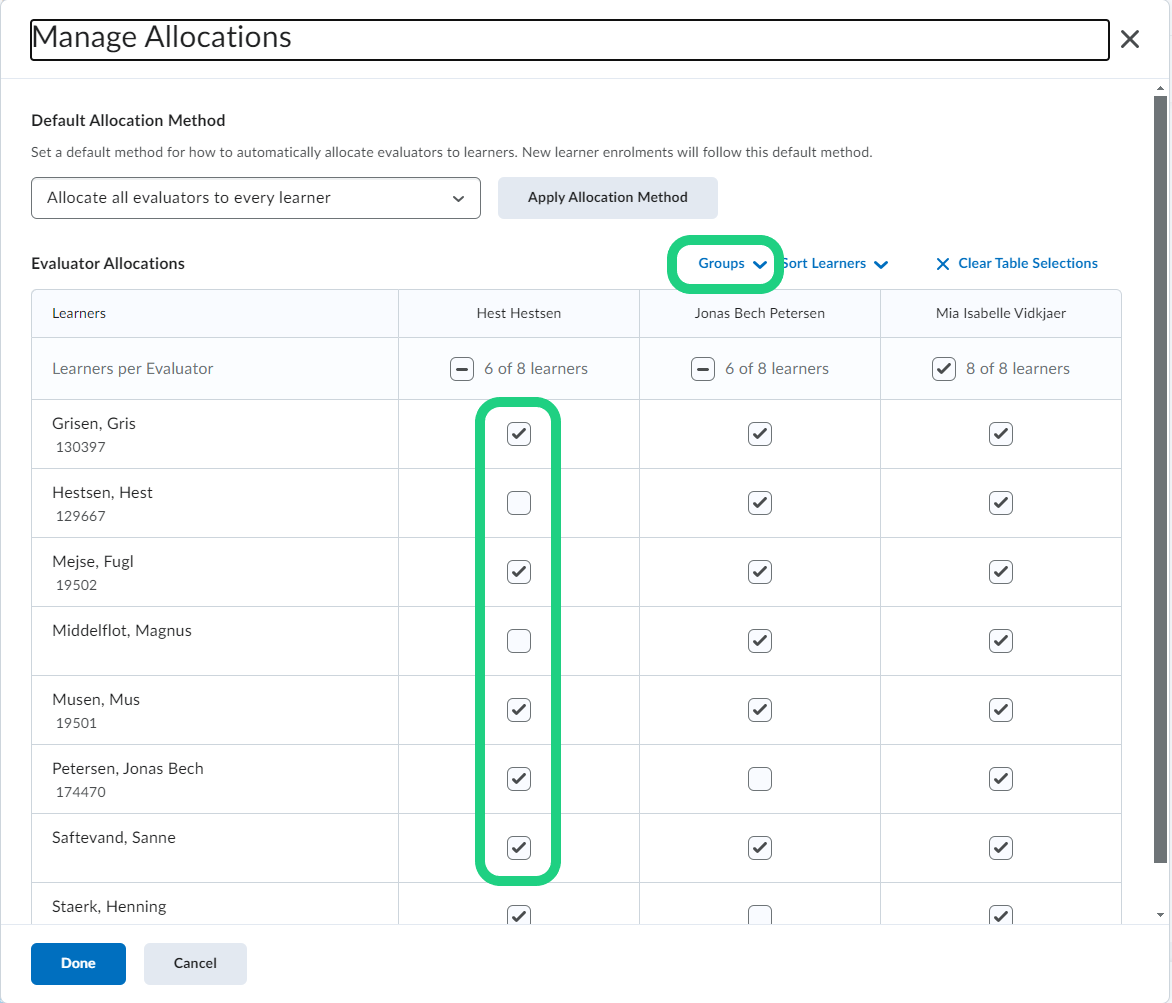Toggle select-all for Jonas Bech Petersen column
Image resolution: width=1172 pixels, height=1003 pixels.
click(702, 369)
